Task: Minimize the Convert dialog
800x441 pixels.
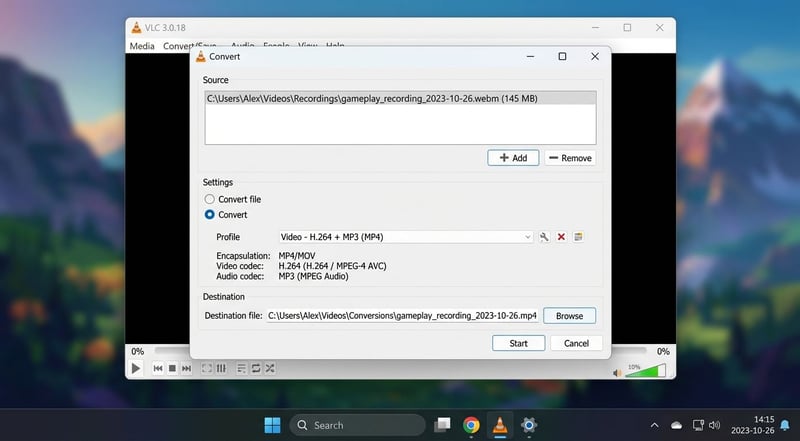Action: click(x=531, y=57)
